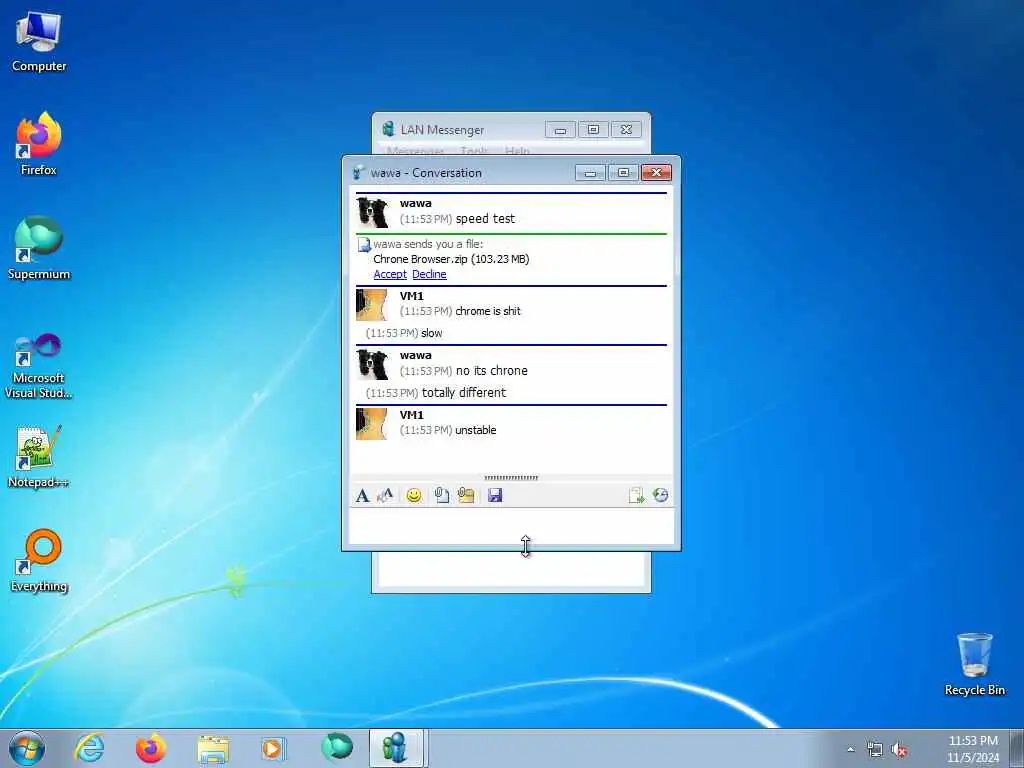
Task: Open the Computer desktop icon
Action: coord(39,41)
